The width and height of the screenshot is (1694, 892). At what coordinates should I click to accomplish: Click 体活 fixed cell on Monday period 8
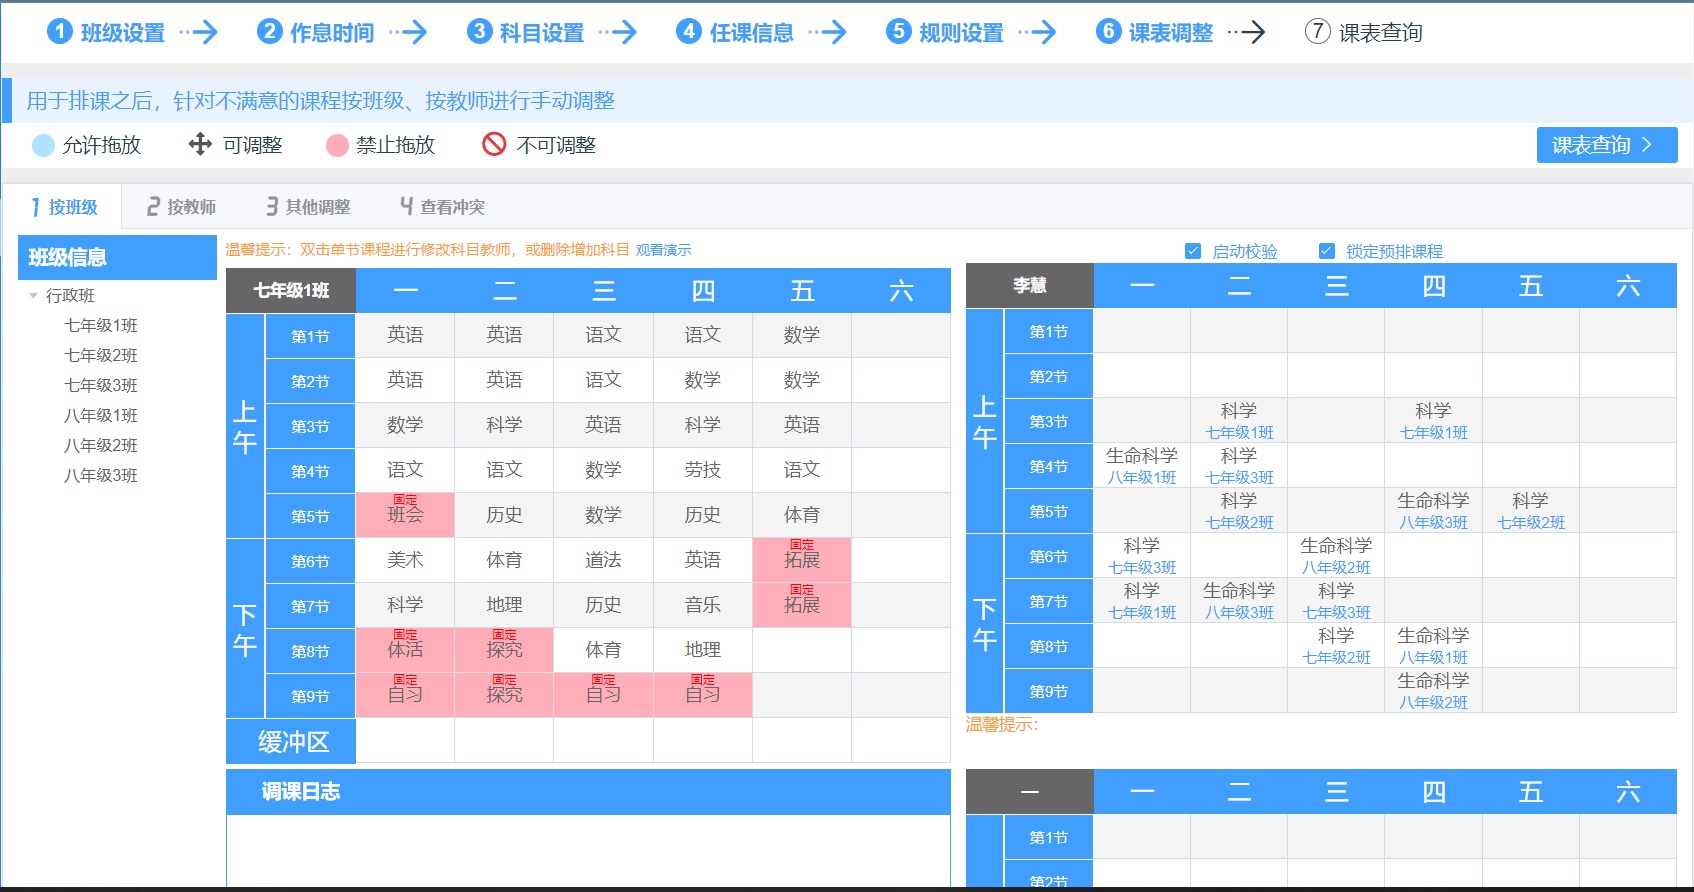pyautogui.click(x=405, y=650)
